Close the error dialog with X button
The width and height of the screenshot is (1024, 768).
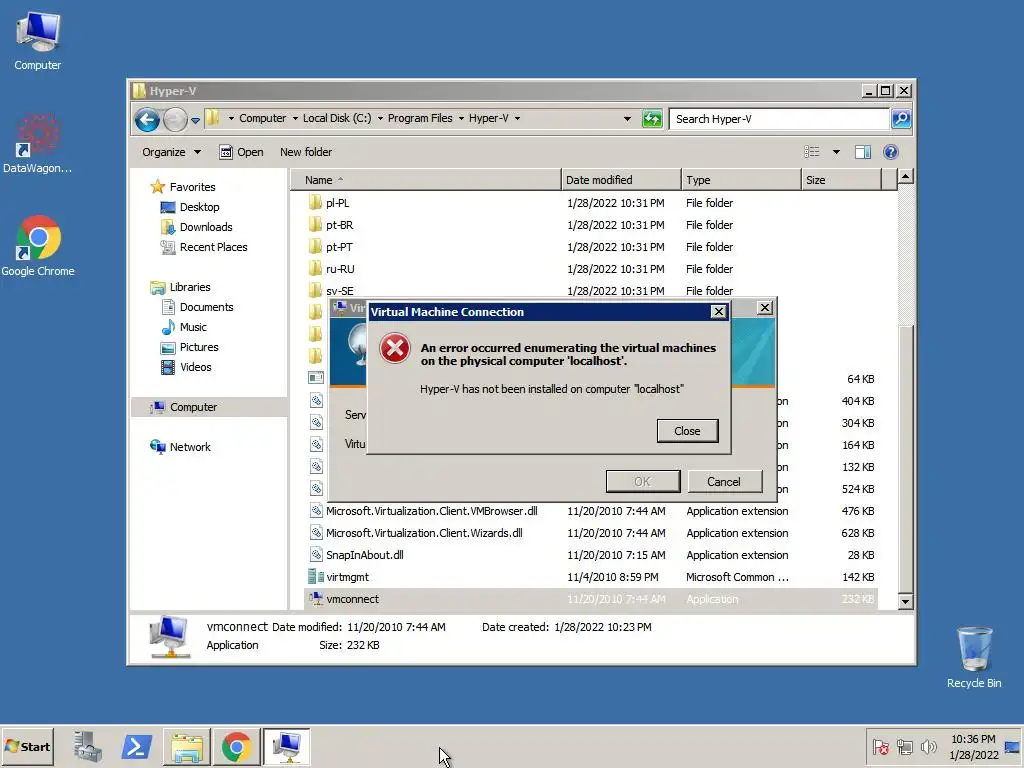coord(718,312)
